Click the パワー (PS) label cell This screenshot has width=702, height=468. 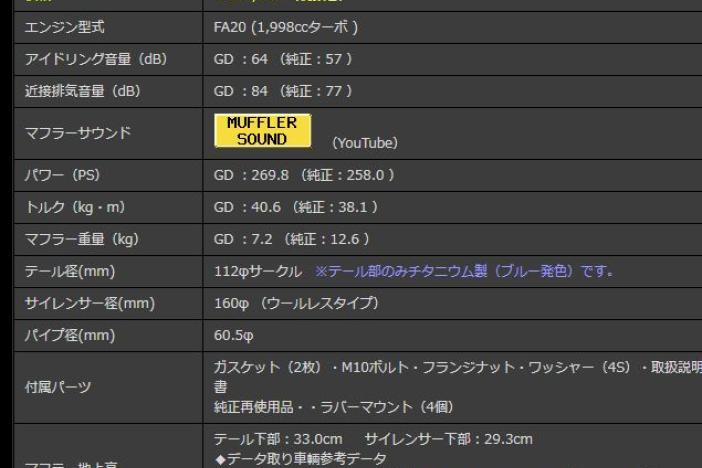(62, 175)
